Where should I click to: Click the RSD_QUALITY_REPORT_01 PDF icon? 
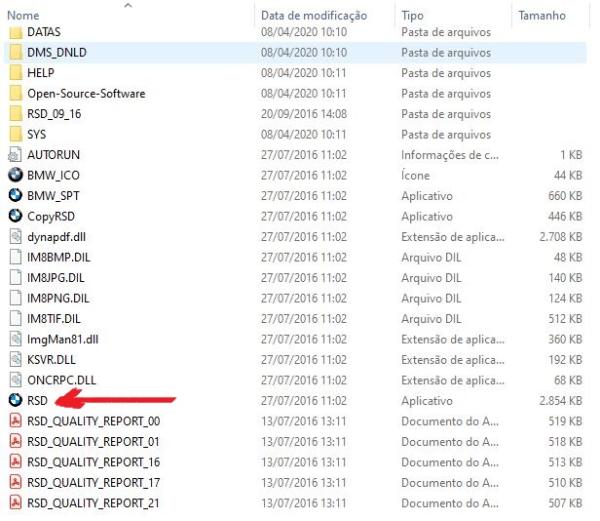(15, 441)
